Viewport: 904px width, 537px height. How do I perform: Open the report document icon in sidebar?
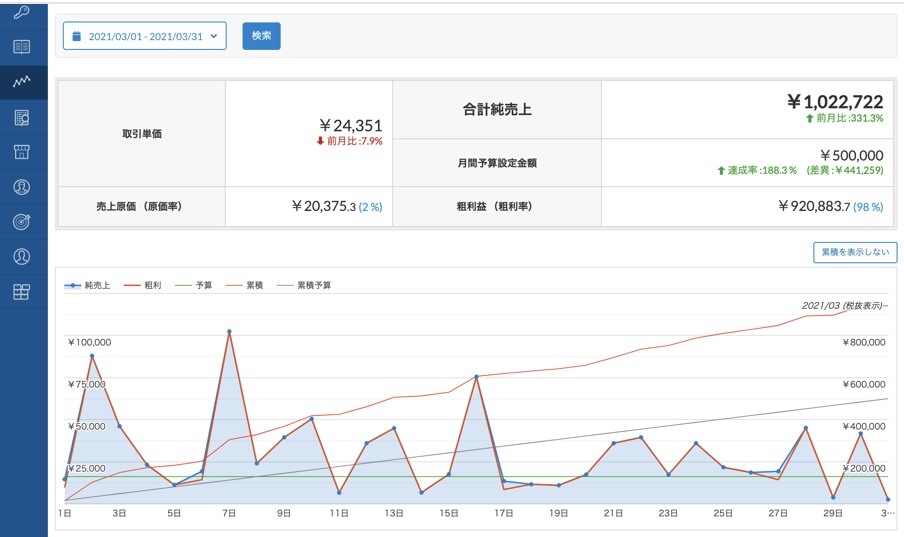21,117
